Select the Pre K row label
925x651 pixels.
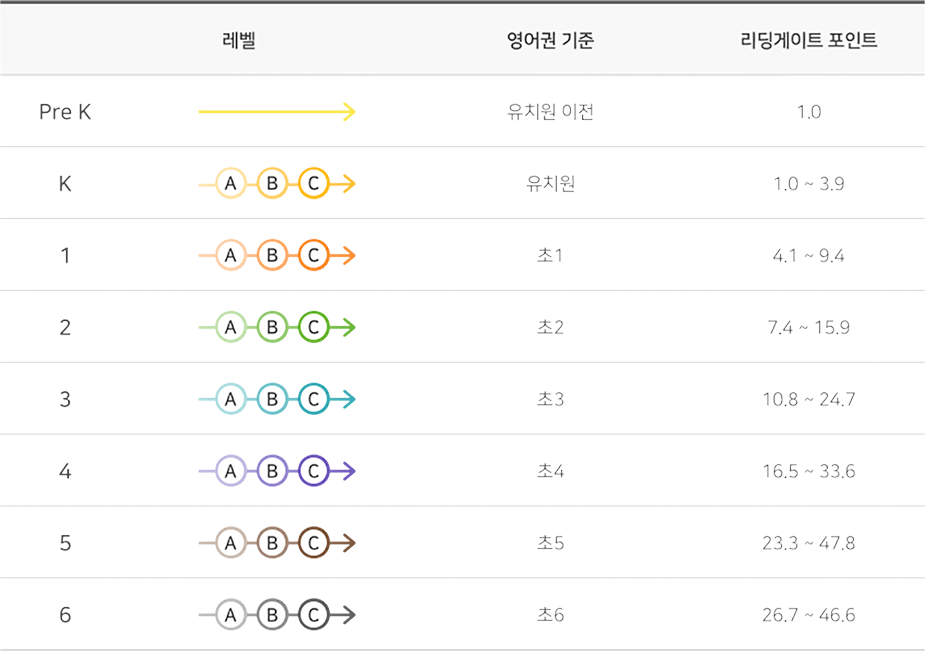click(x=65, y=111)
